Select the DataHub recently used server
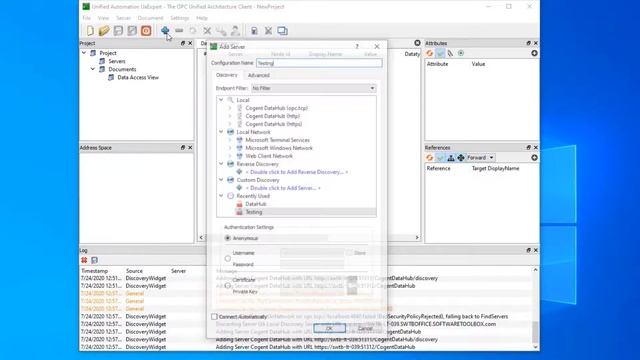The image size is (640, 360). [256, 204]
